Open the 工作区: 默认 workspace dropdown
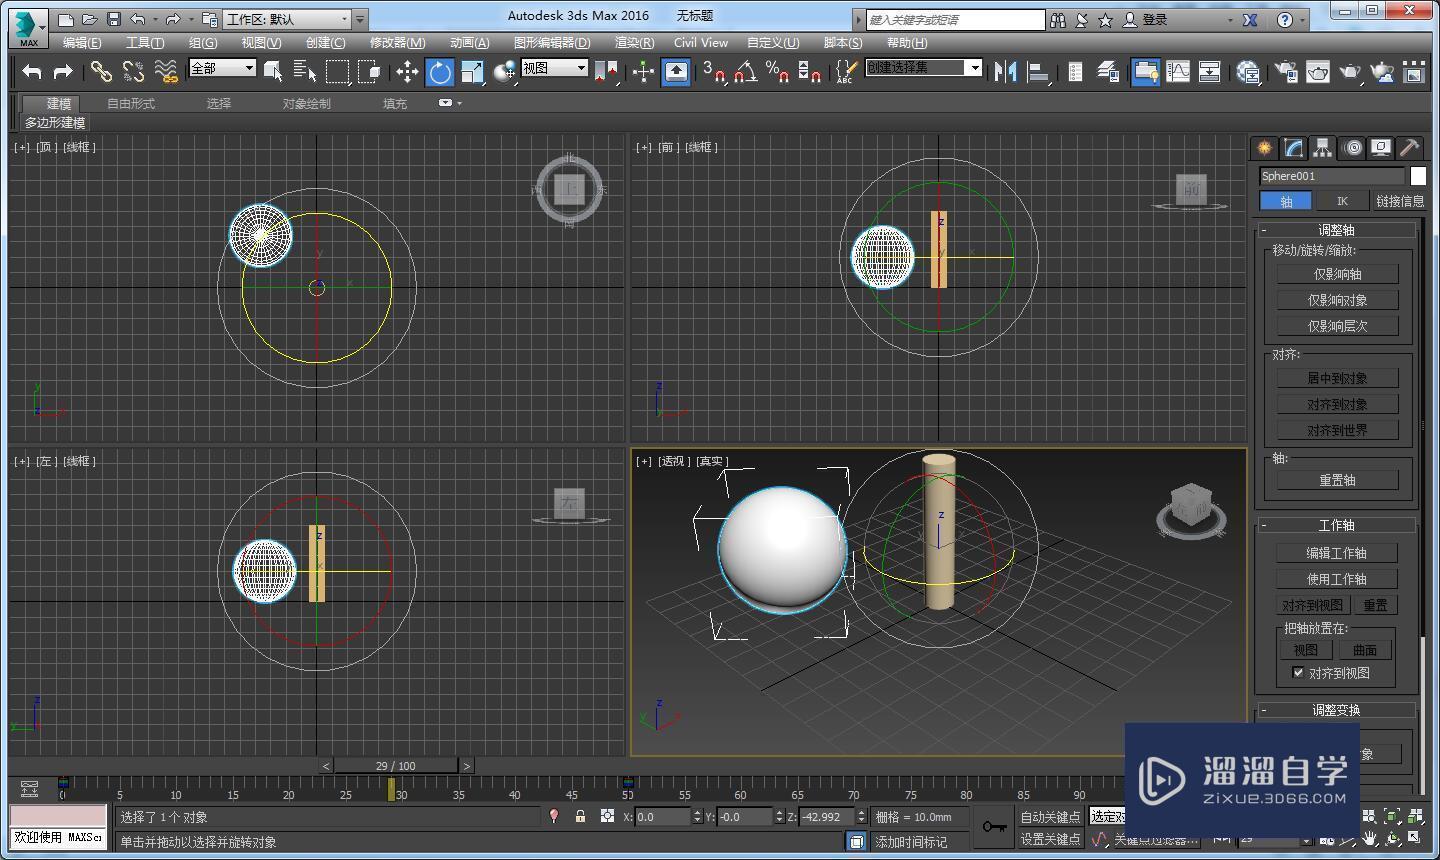Screen dimensions: 1440x860 pyautogui.click(x=287, y=19)
